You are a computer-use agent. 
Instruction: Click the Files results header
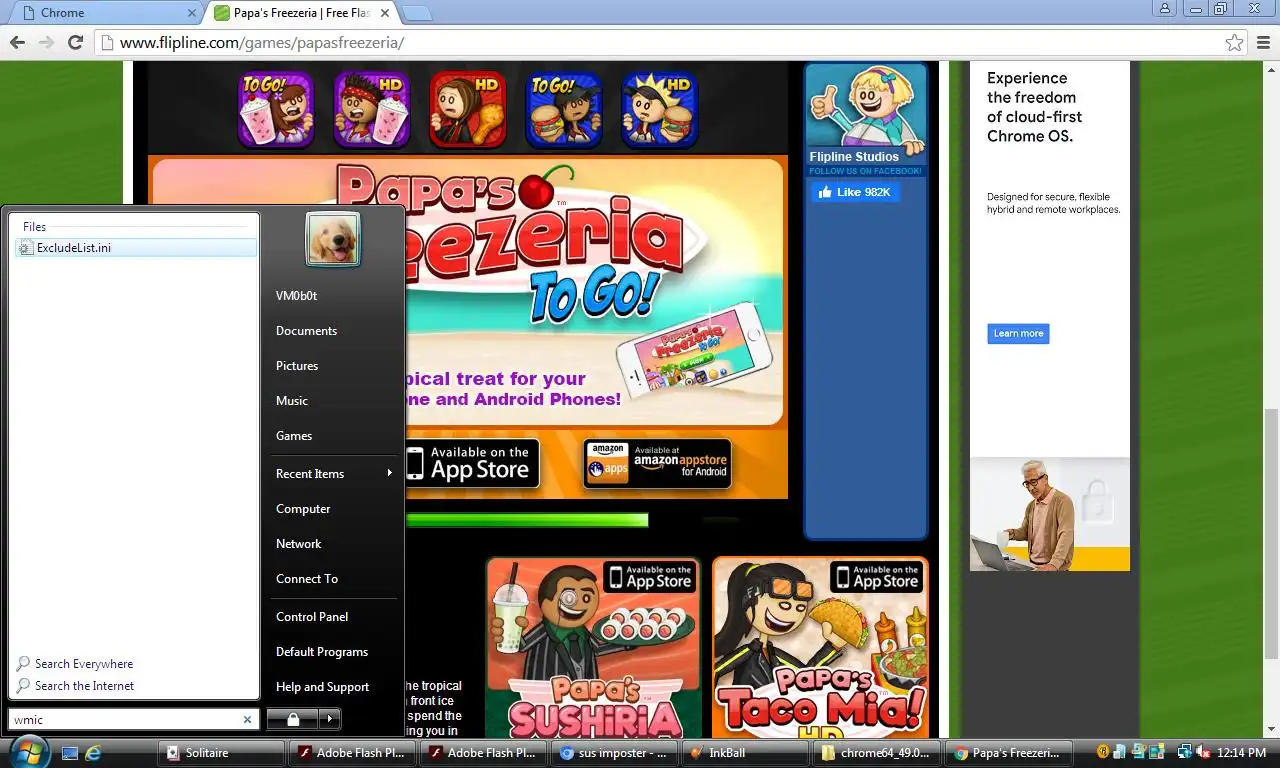click(x=34, y=227)
